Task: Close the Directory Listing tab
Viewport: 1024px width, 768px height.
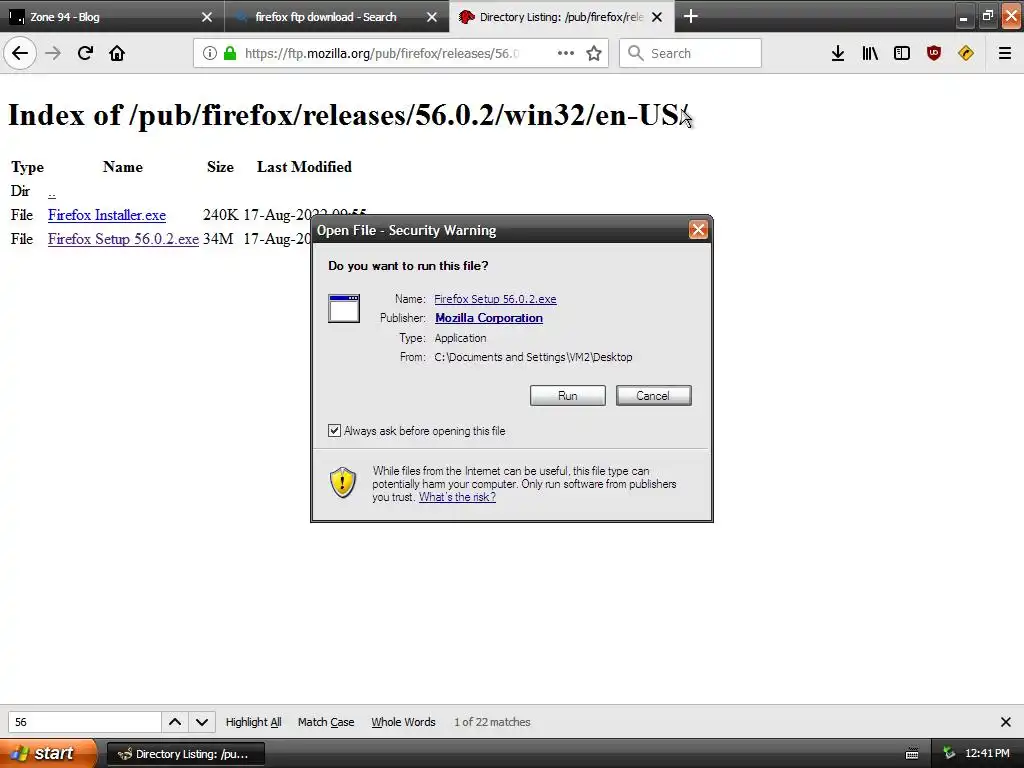Action: point(657,17)
